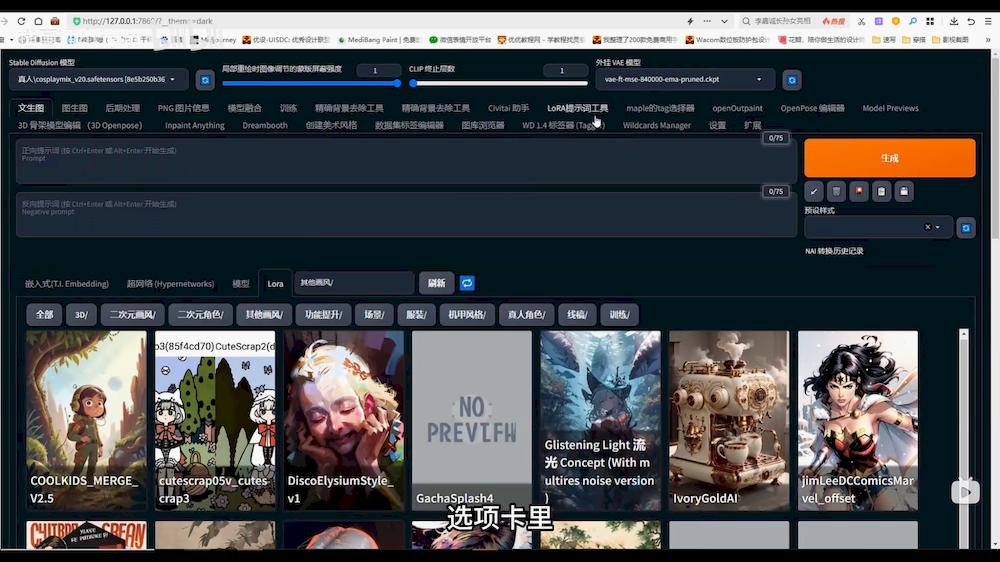Image resolution: width=1000 pixels, height=562 pixels.
Task: Click the red card icon below the generate button
Action: [859, 191]
